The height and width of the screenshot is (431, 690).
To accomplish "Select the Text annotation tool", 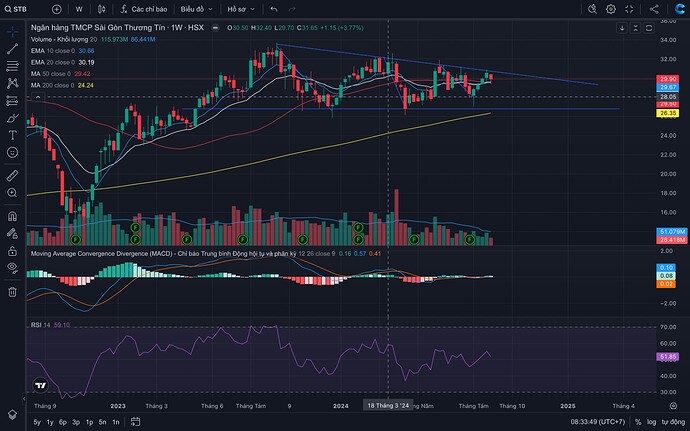I will click(12, 135).
